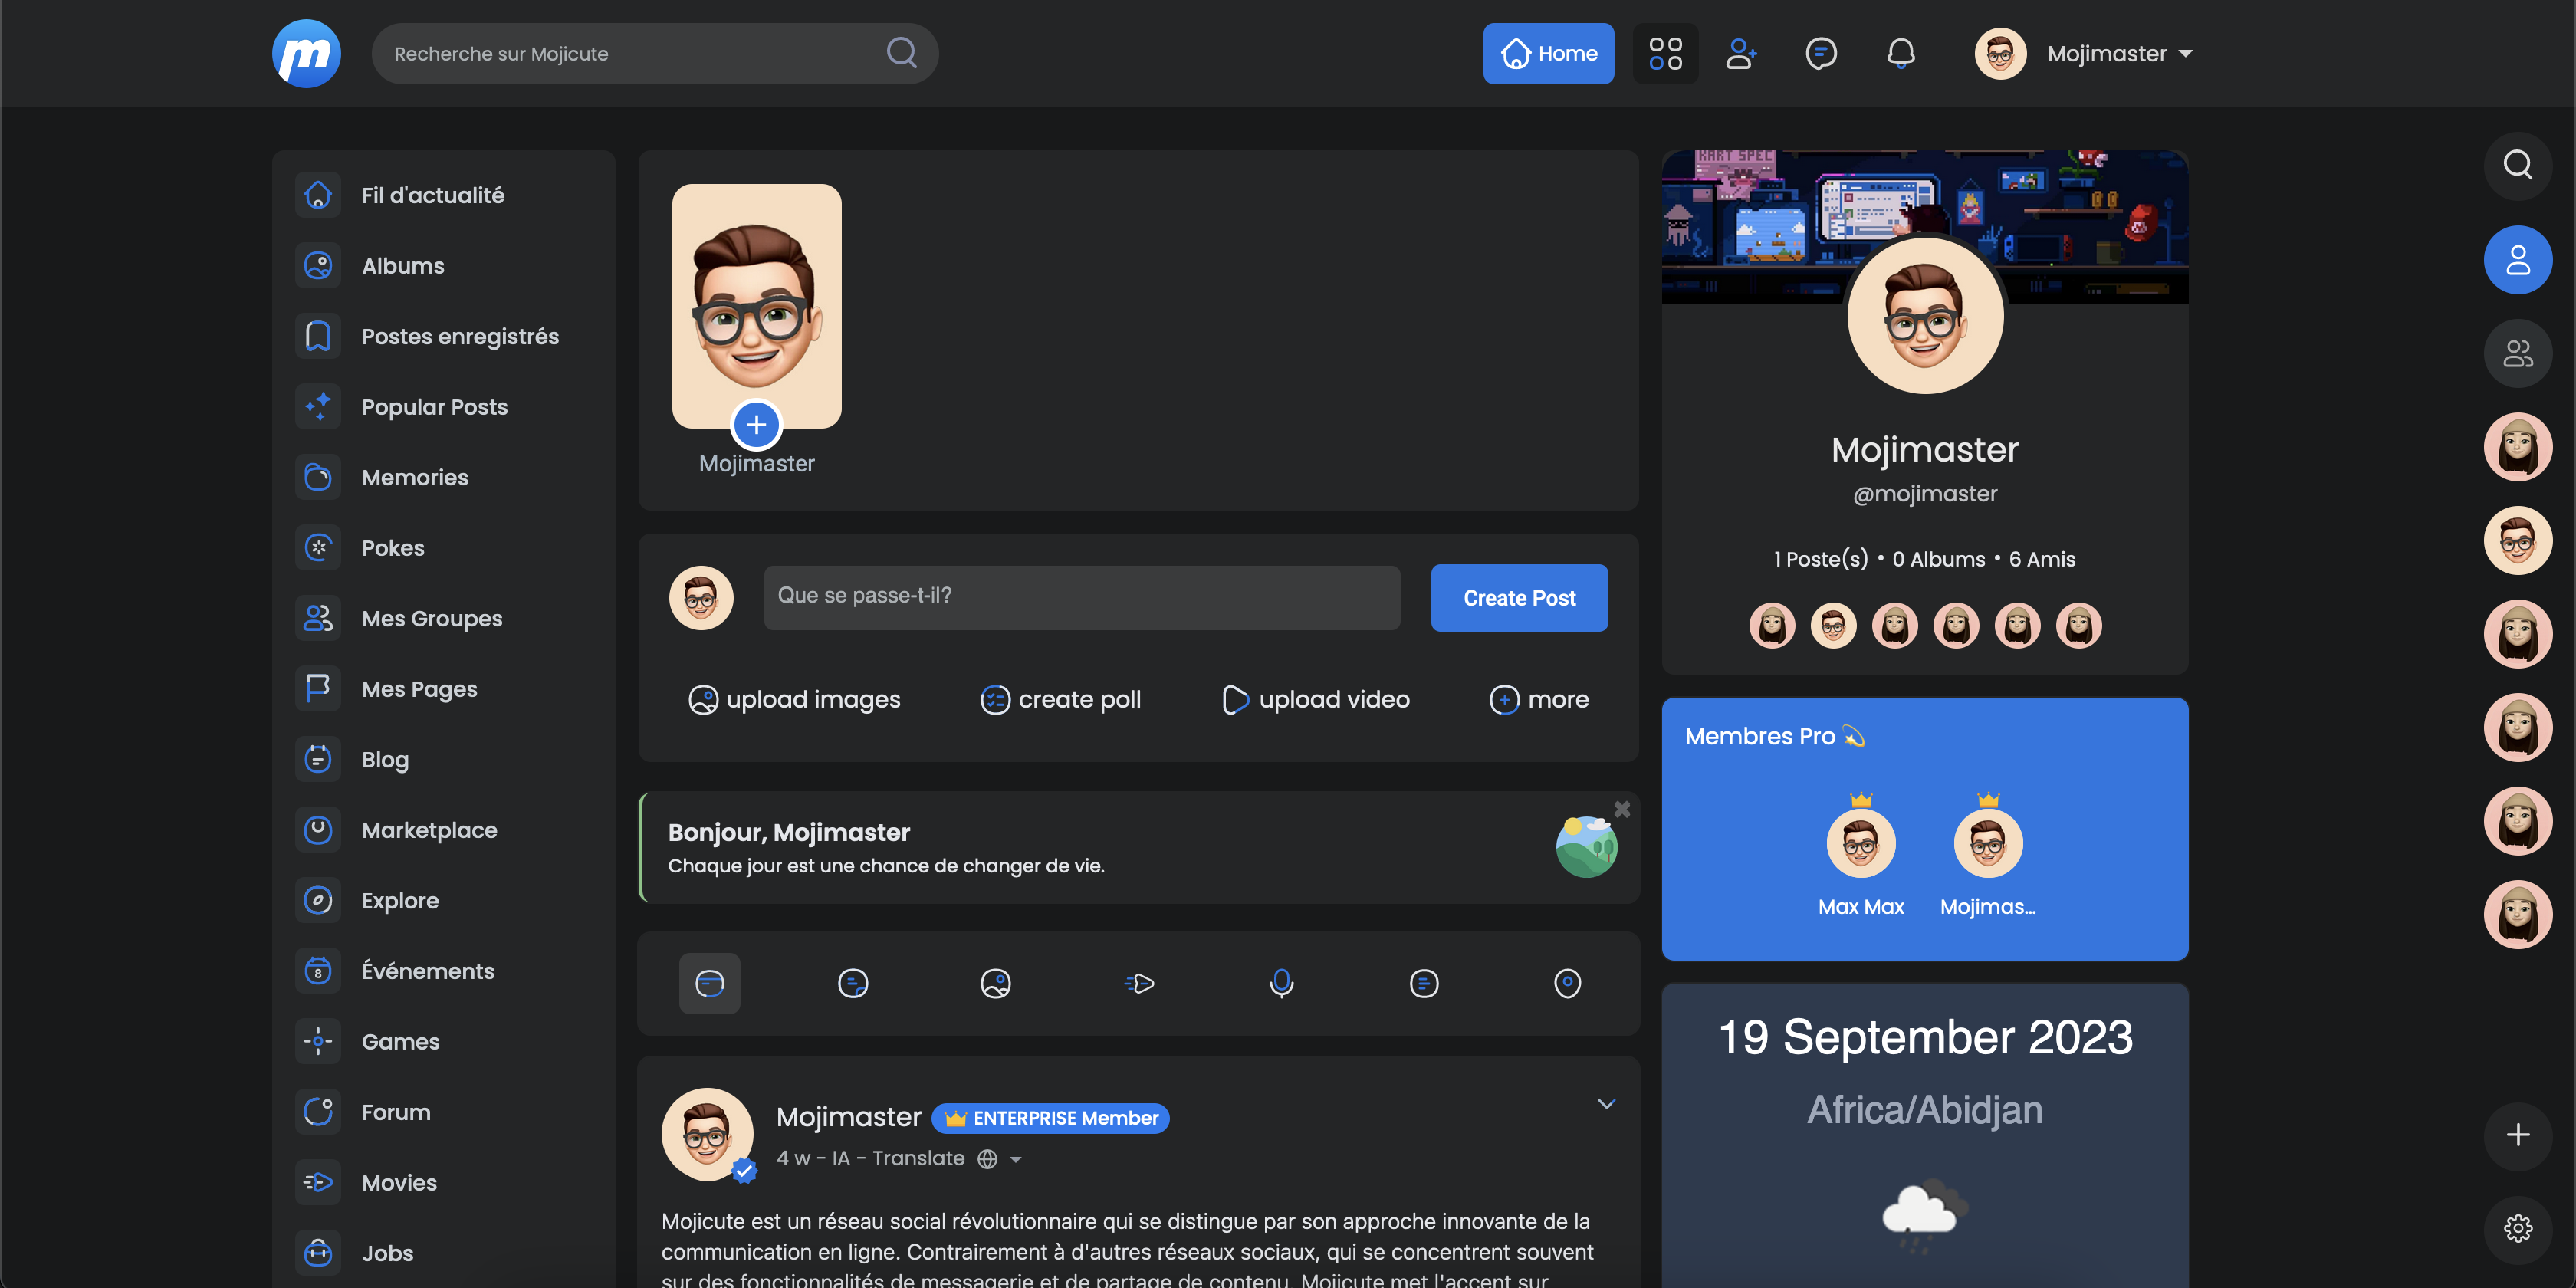The image size is (2576, 1288).
Task: Open Marketplace in left menu
Action: coord(429,830)
